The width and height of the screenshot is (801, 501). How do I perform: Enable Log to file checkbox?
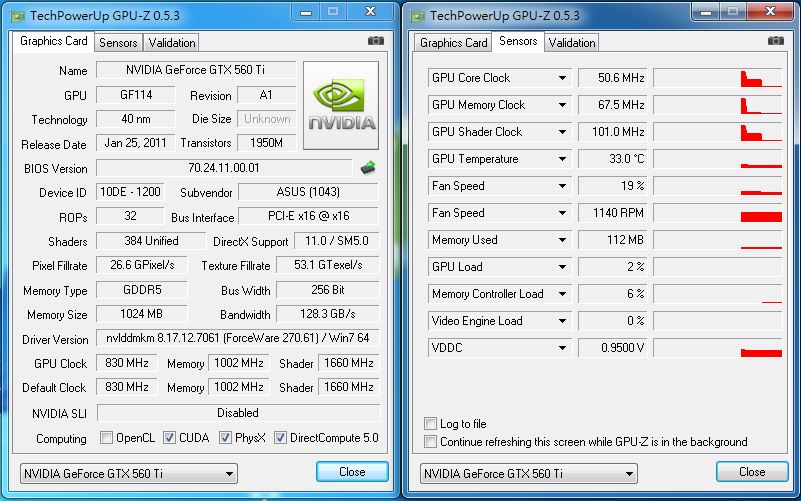pos(431,423)
